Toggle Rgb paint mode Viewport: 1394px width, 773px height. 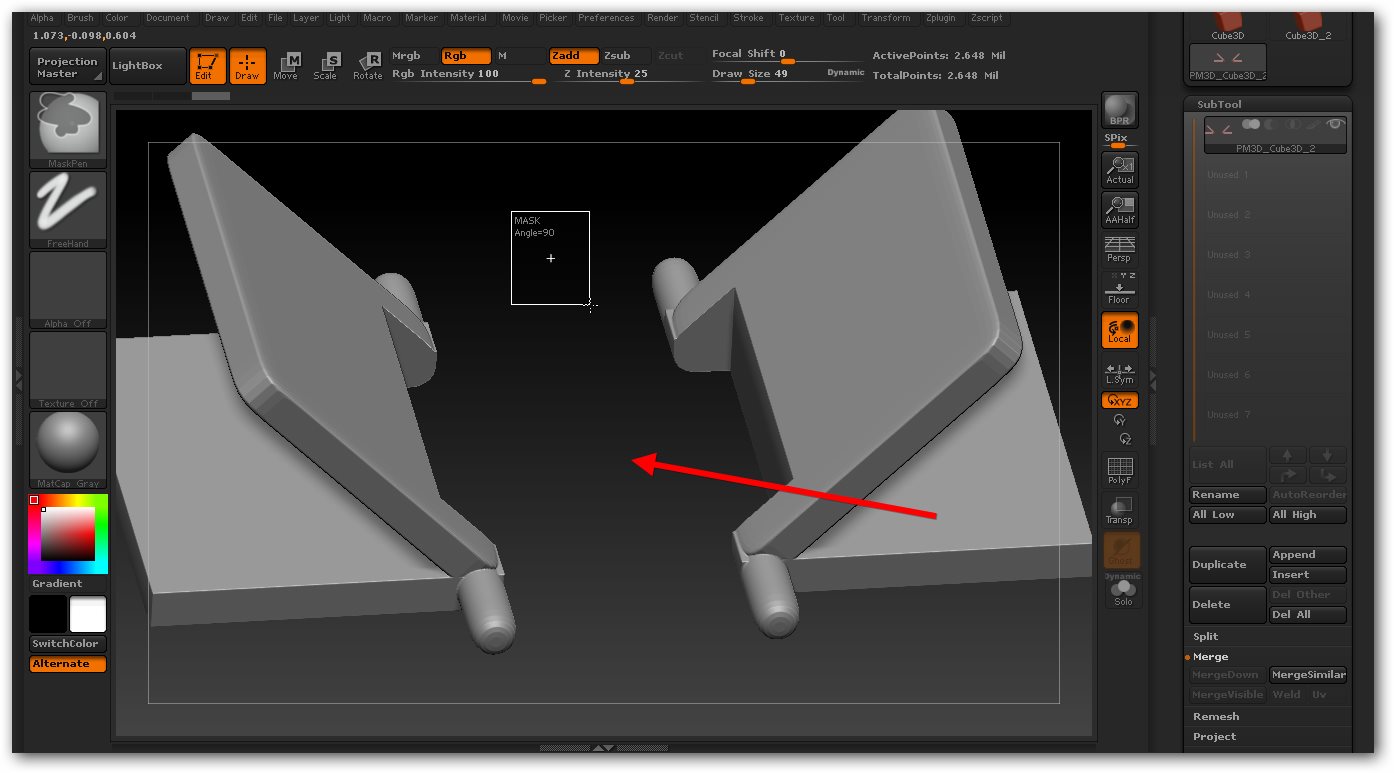466,56
